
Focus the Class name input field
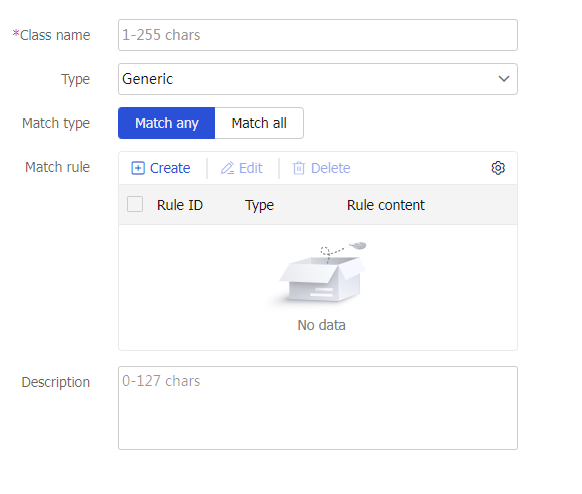click(318, 35)
